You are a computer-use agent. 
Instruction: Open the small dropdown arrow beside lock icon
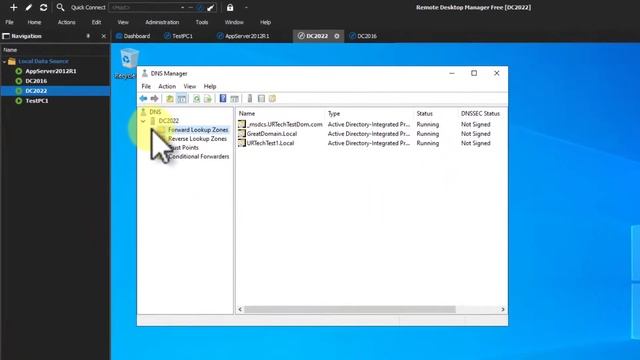pos(246,7)
